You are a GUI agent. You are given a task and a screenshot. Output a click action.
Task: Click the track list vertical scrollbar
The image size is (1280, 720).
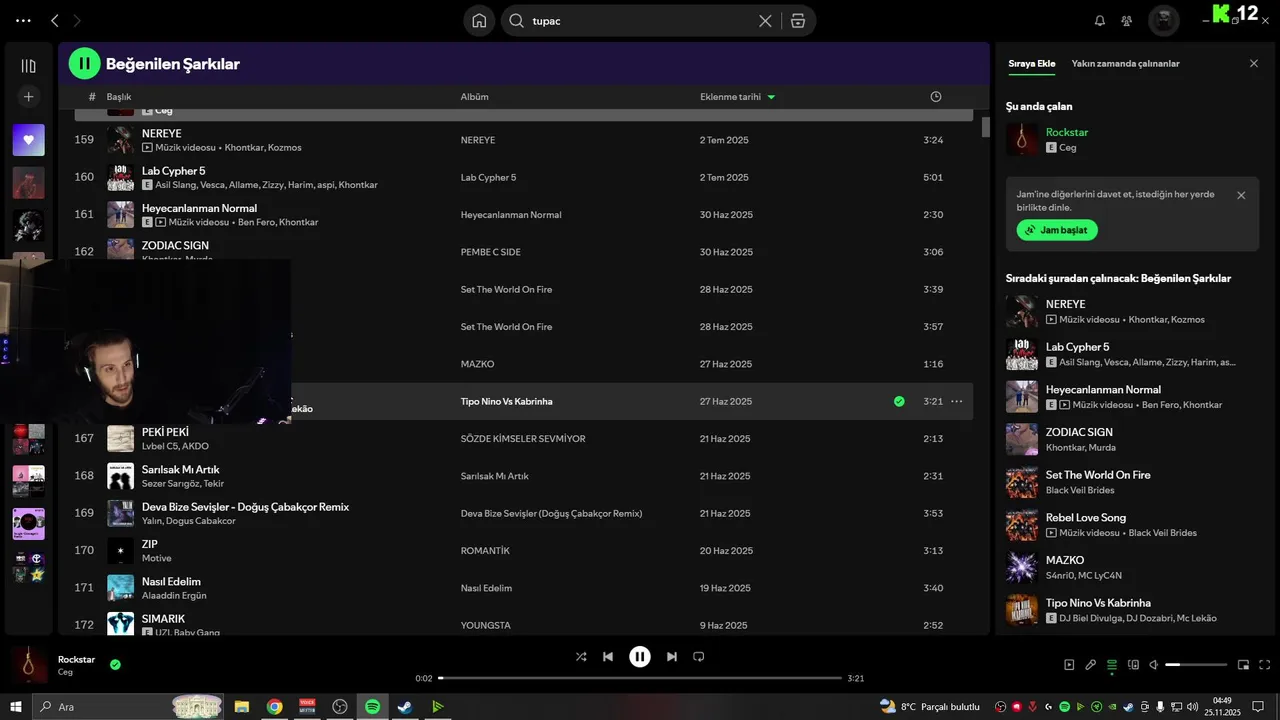pos(985,127)
